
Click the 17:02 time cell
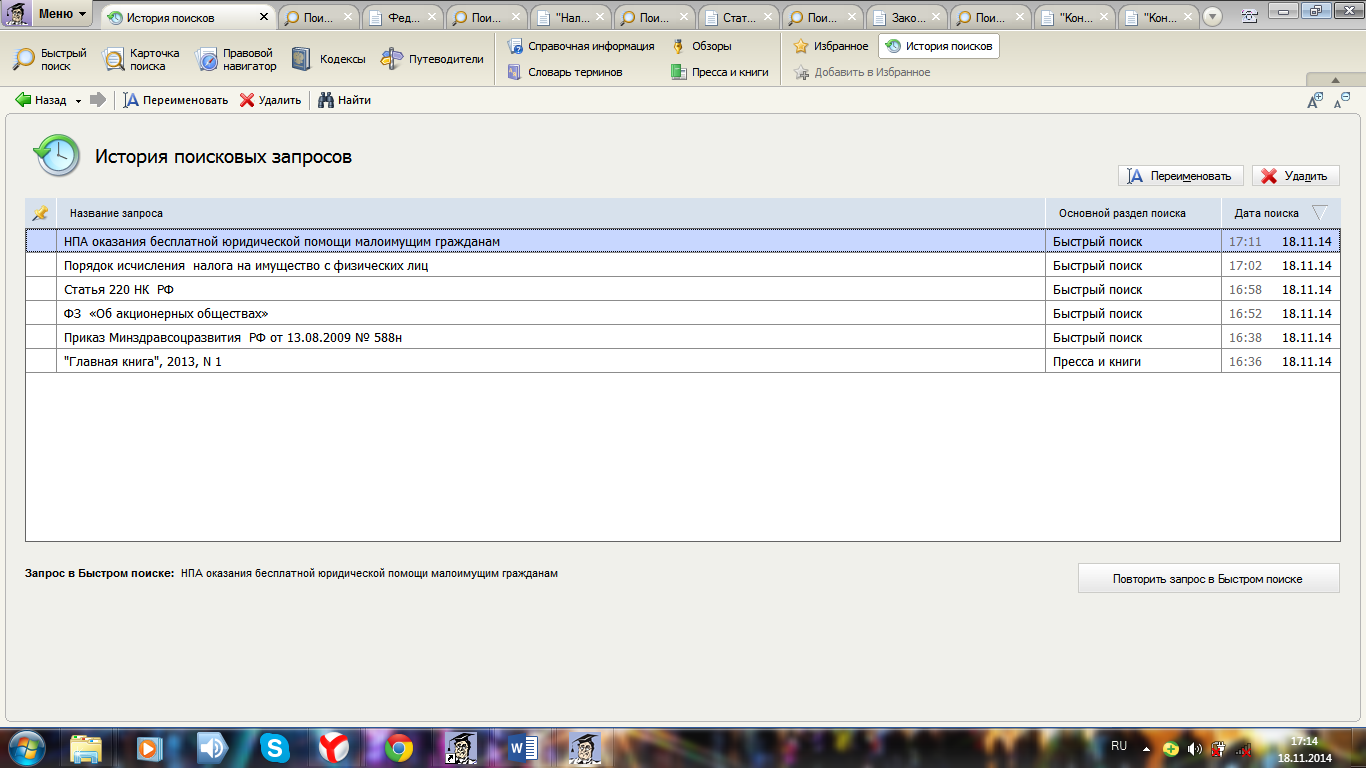point(1245,265)
